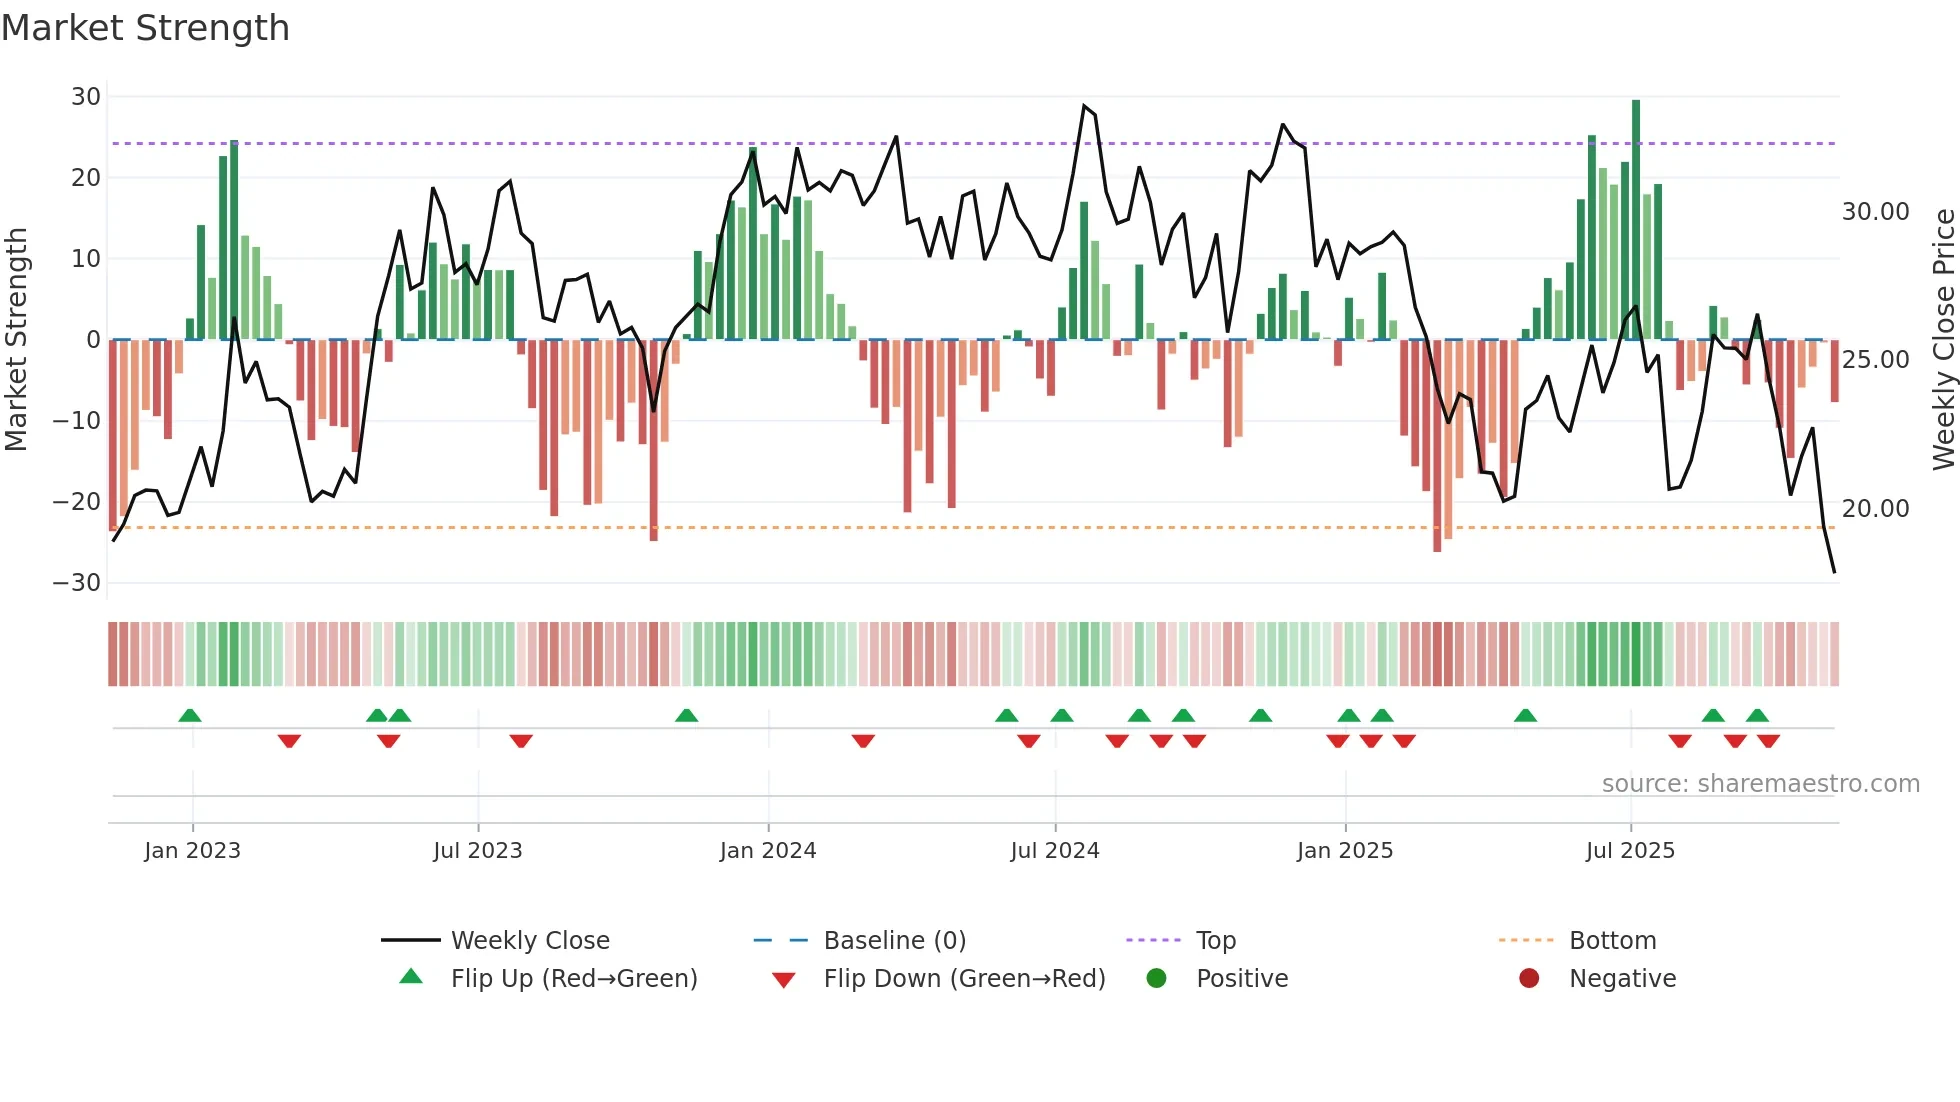1960x1102 pixels.
Task: Click the Bottom legend entry
Action: (x=1612, y=940)
